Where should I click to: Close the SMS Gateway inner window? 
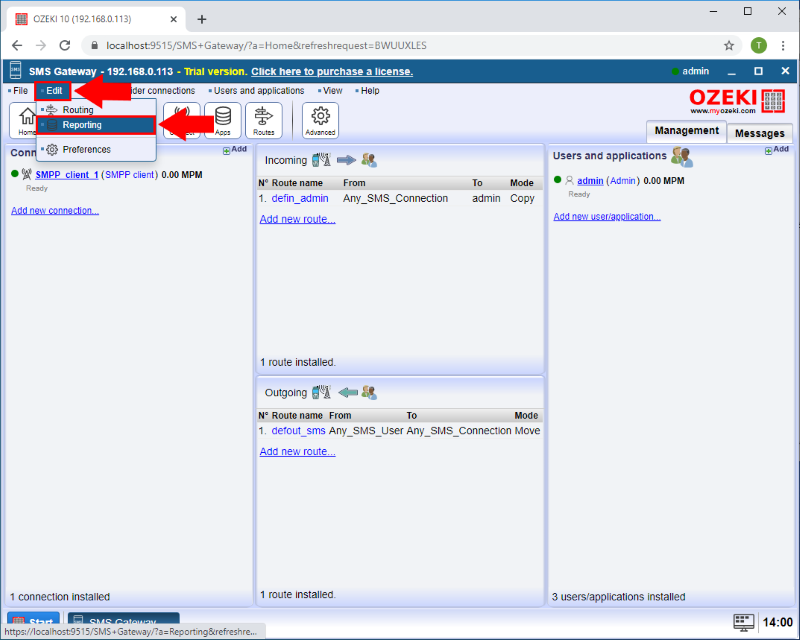pos(785,71)
